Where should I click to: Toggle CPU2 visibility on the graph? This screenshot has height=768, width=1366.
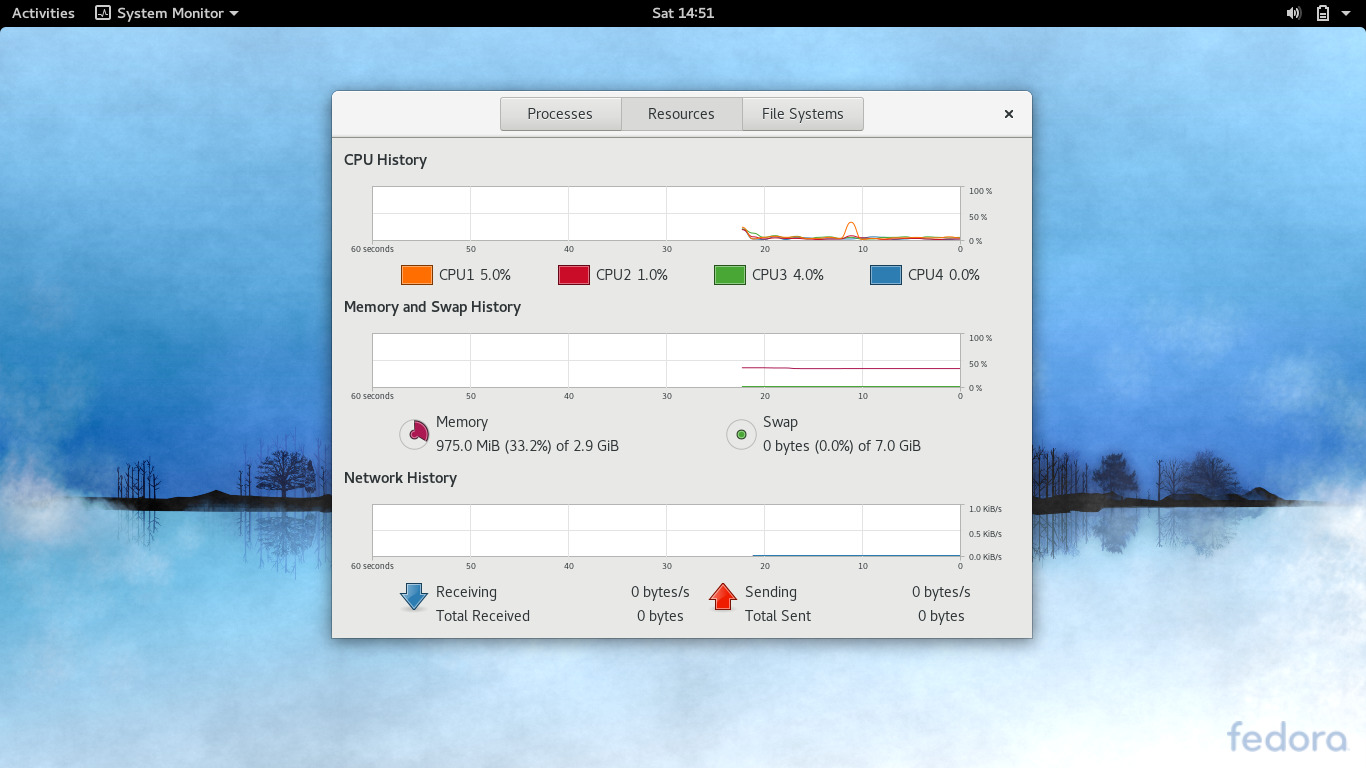(x=573, y=274)
